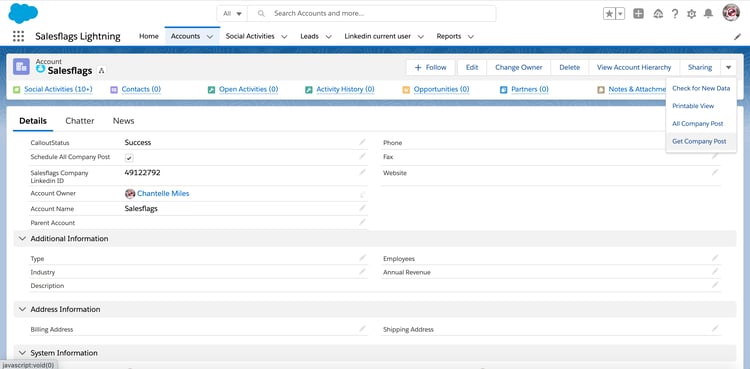Open the App Launcher grid icon
The height and width of the screenshot is (369, 750).
tap(18, 36)
